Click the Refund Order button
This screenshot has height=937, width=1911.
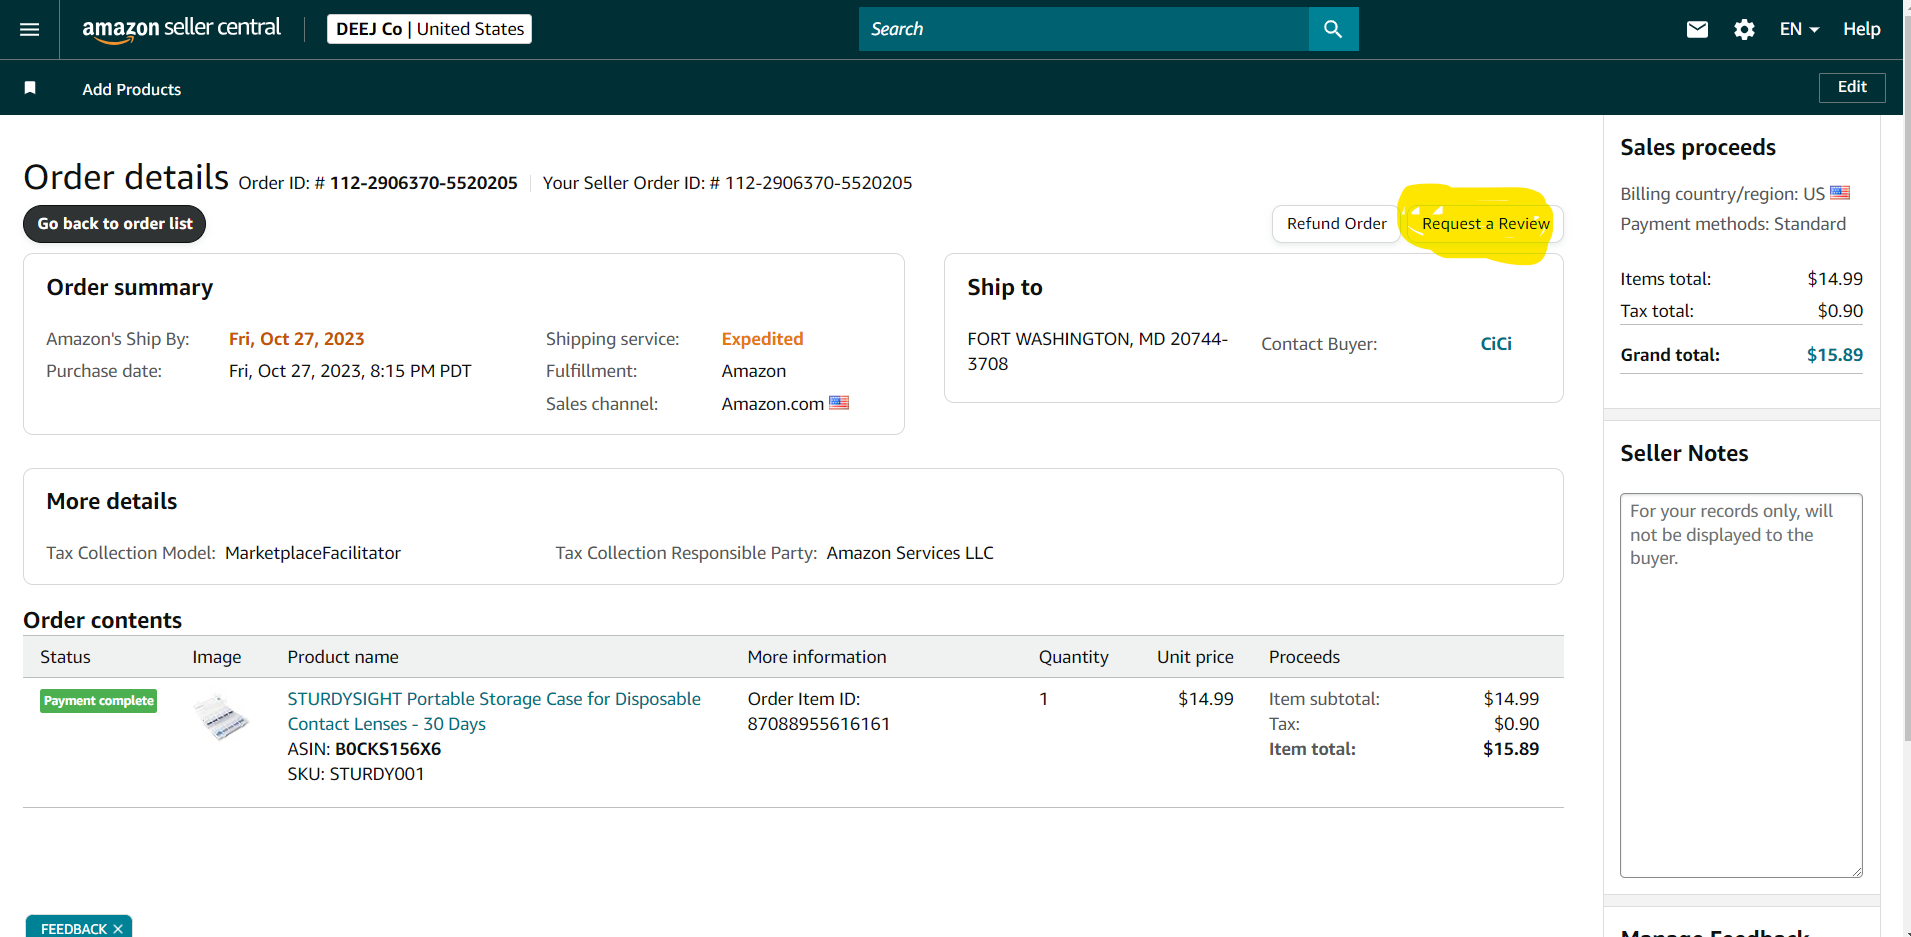(x=1336, y=224)
